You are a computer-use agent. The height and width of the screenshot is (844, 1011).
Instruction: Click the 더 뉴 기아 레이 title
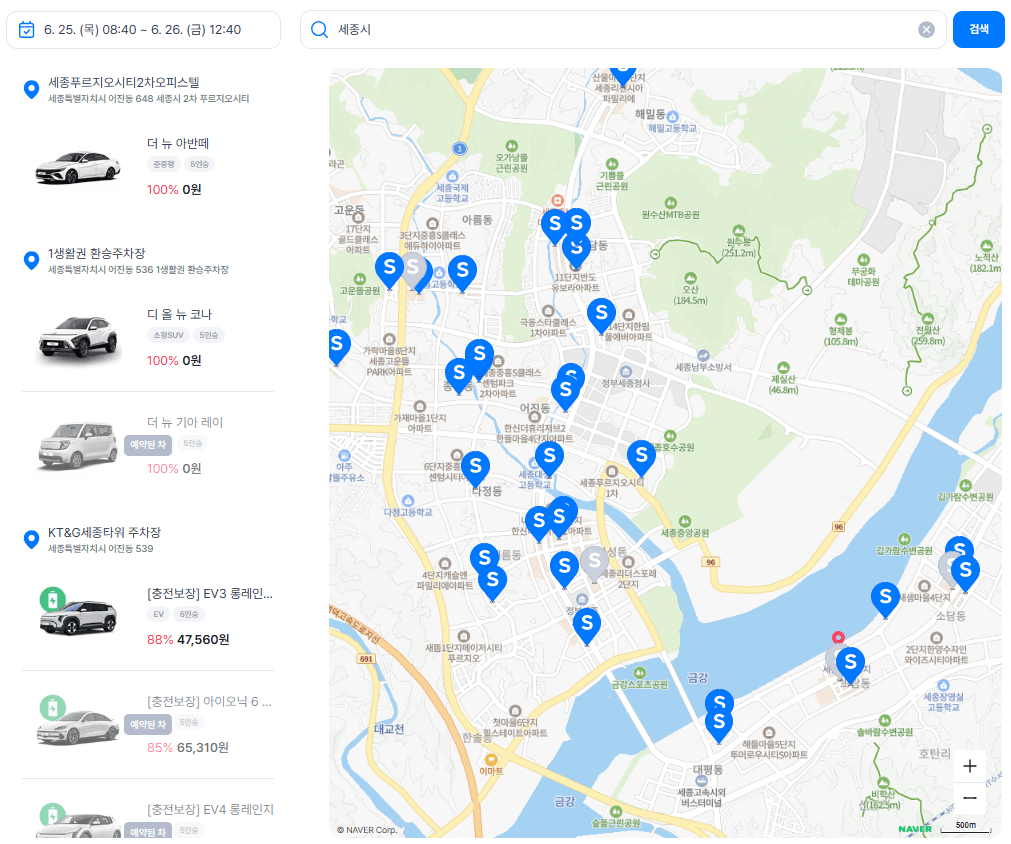[x=185, y=422]
